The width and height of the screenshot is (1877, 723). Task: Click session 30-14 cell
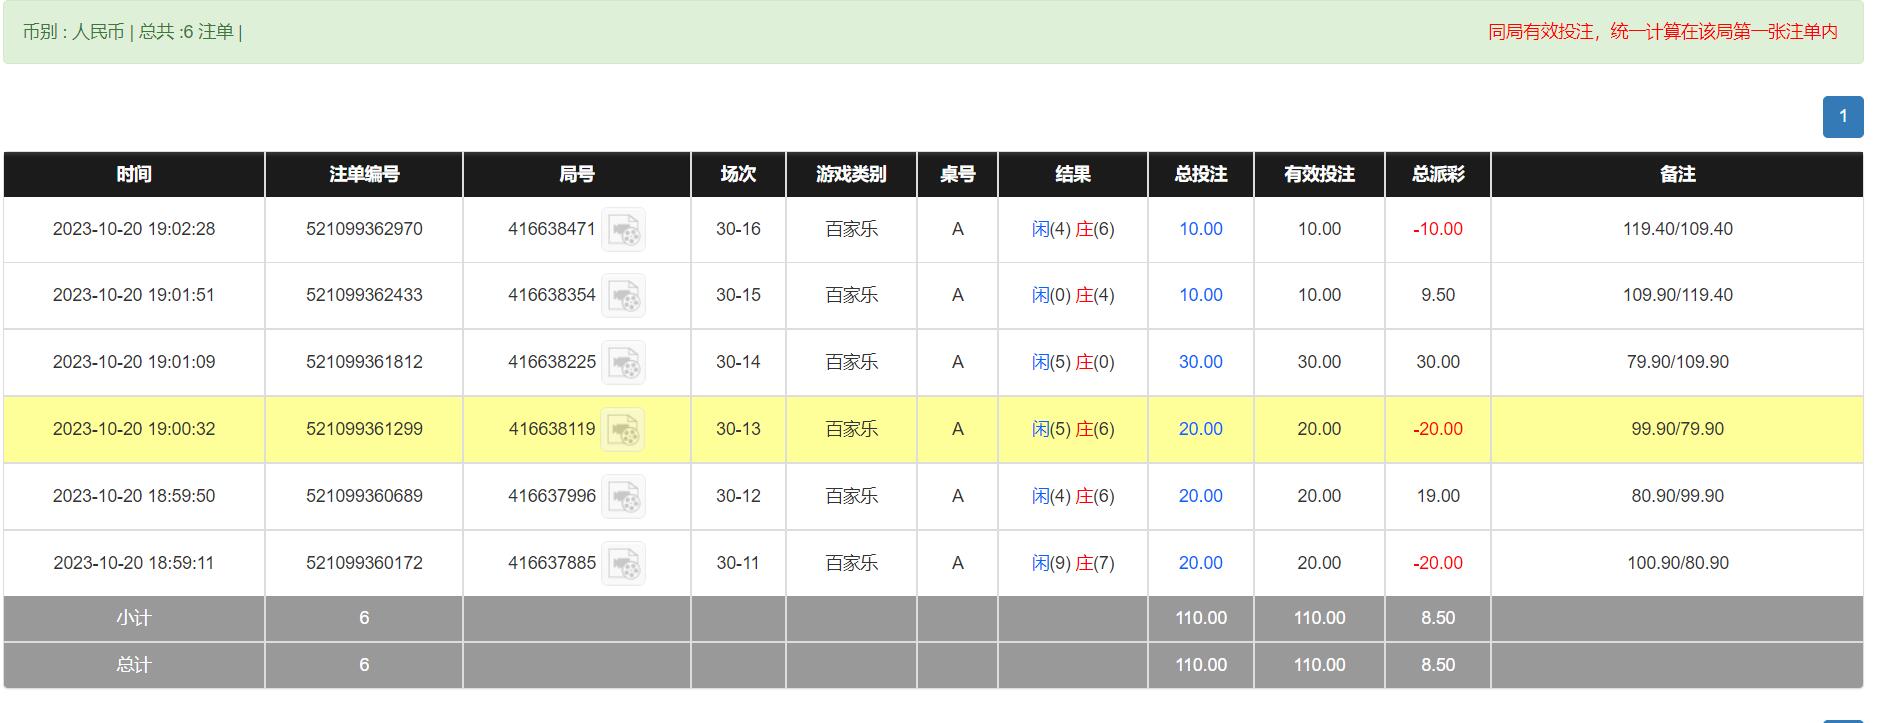coord(738,362)
